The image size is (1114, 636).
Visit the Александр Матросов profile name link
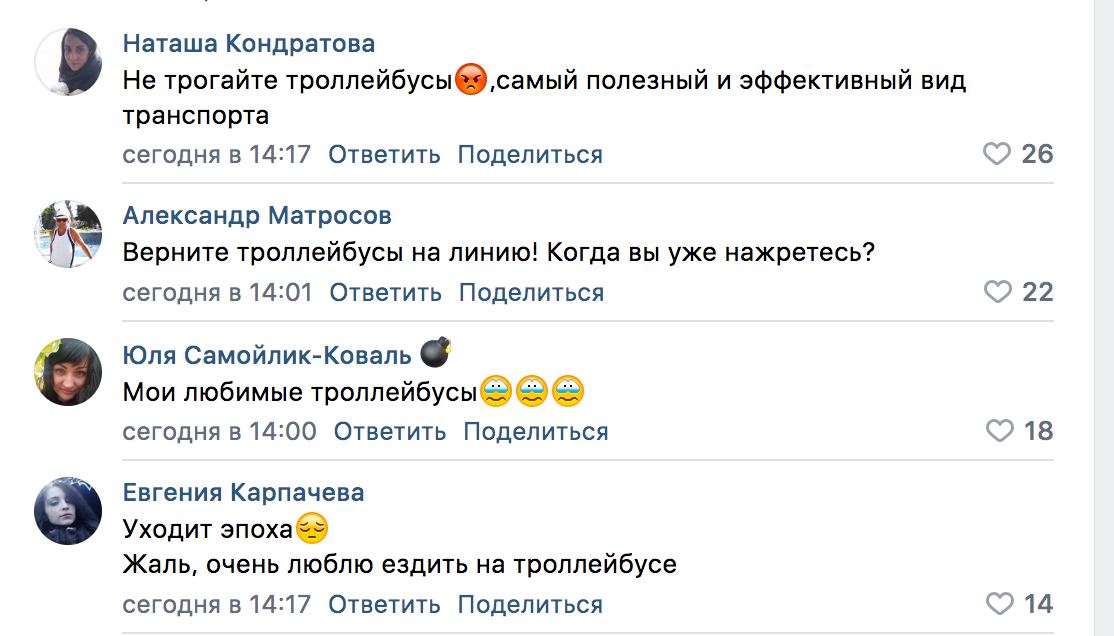coord(257,216)
